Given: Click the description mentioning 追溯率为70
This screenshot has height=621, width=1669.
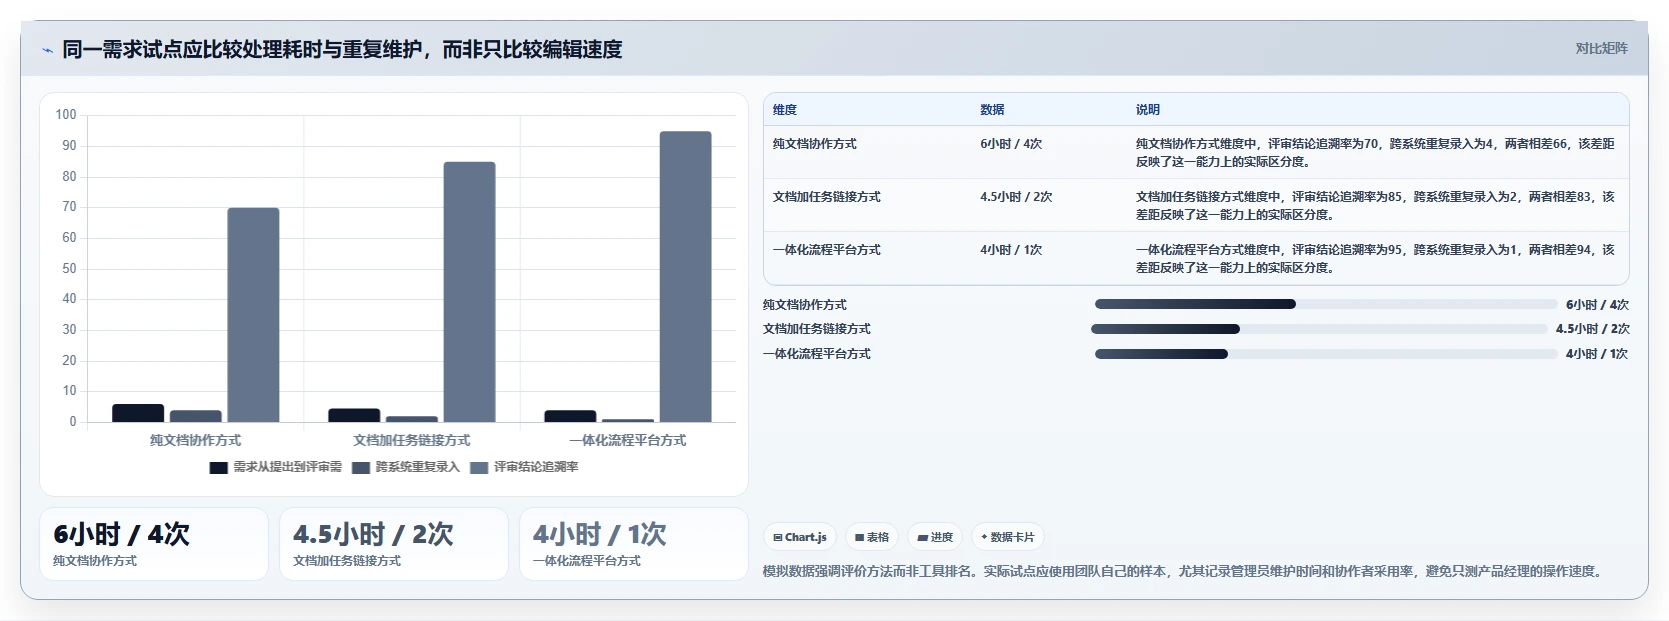Looking at the screenshot, I should pyautogui.click(x=1375, y=153).
